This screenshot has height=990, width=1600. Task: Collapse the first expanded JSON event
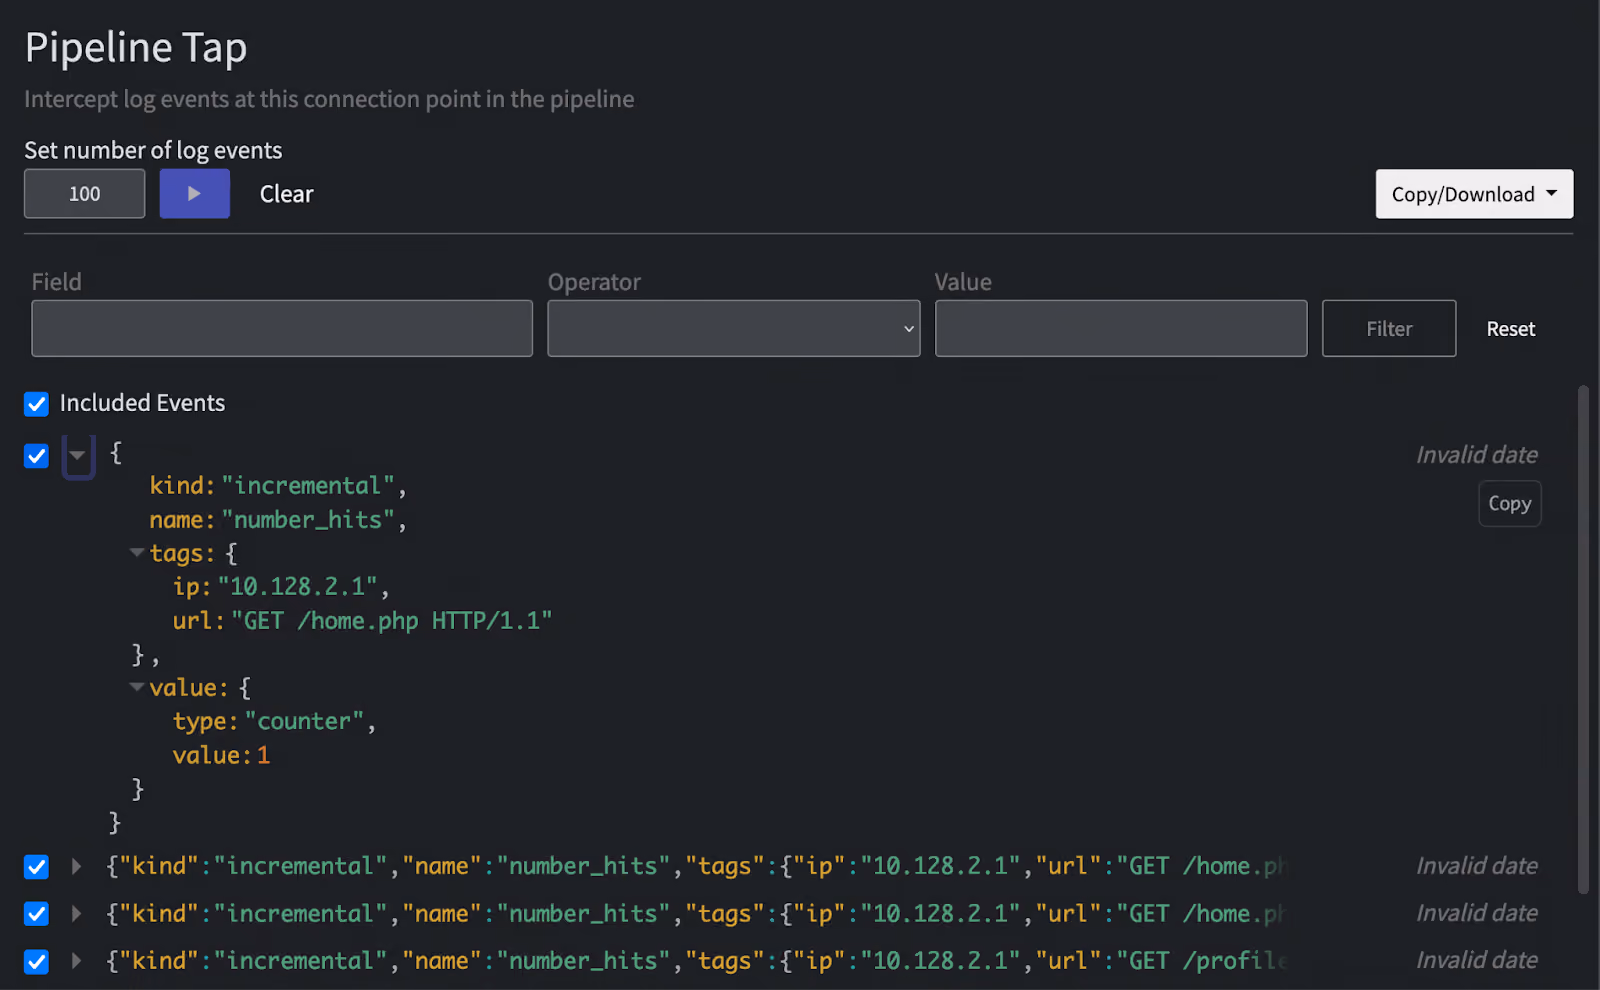click(78, 456)
